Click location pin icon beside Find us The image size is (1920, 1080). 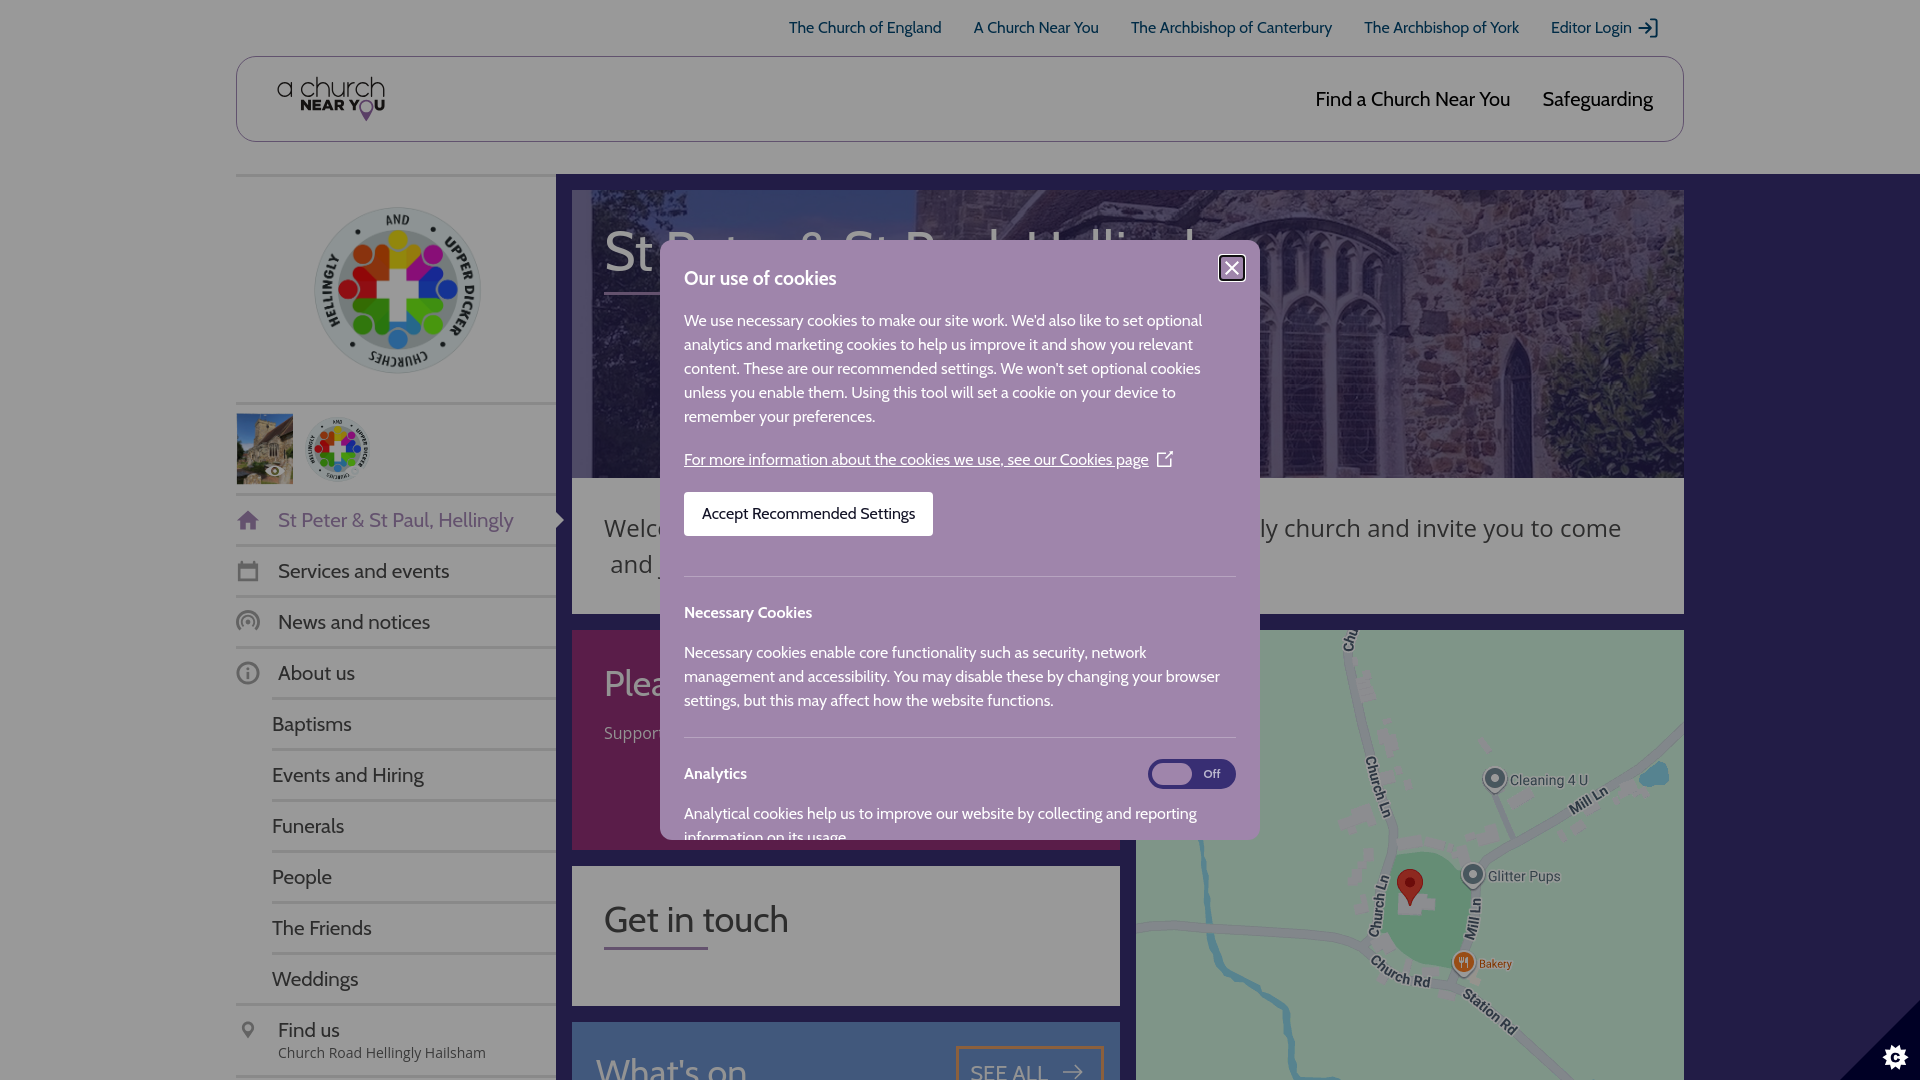click(248, 1030)
